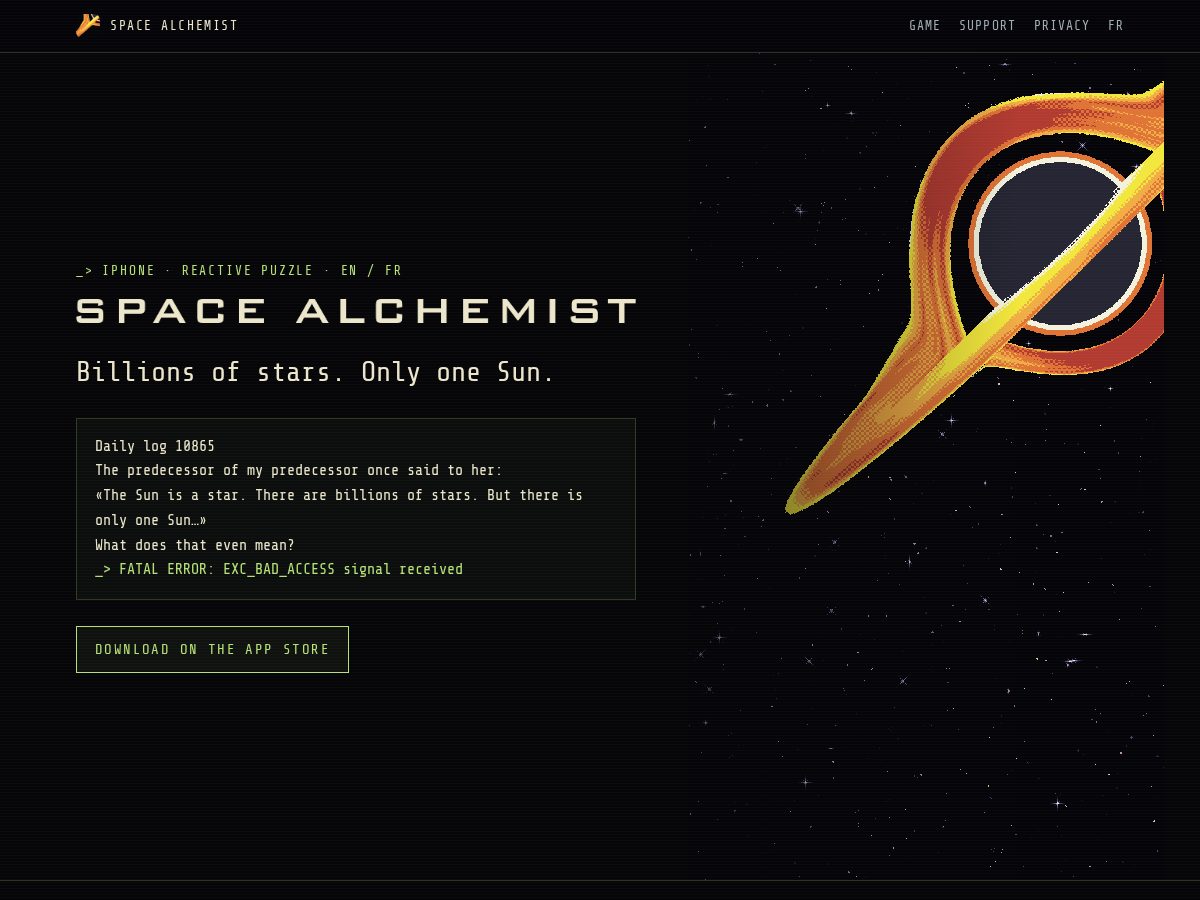Click the FATAL ERROR EXC_BAD_ACCESS line
The width and height of the screenshot is (1200, 900).
(x=279, y=569)
